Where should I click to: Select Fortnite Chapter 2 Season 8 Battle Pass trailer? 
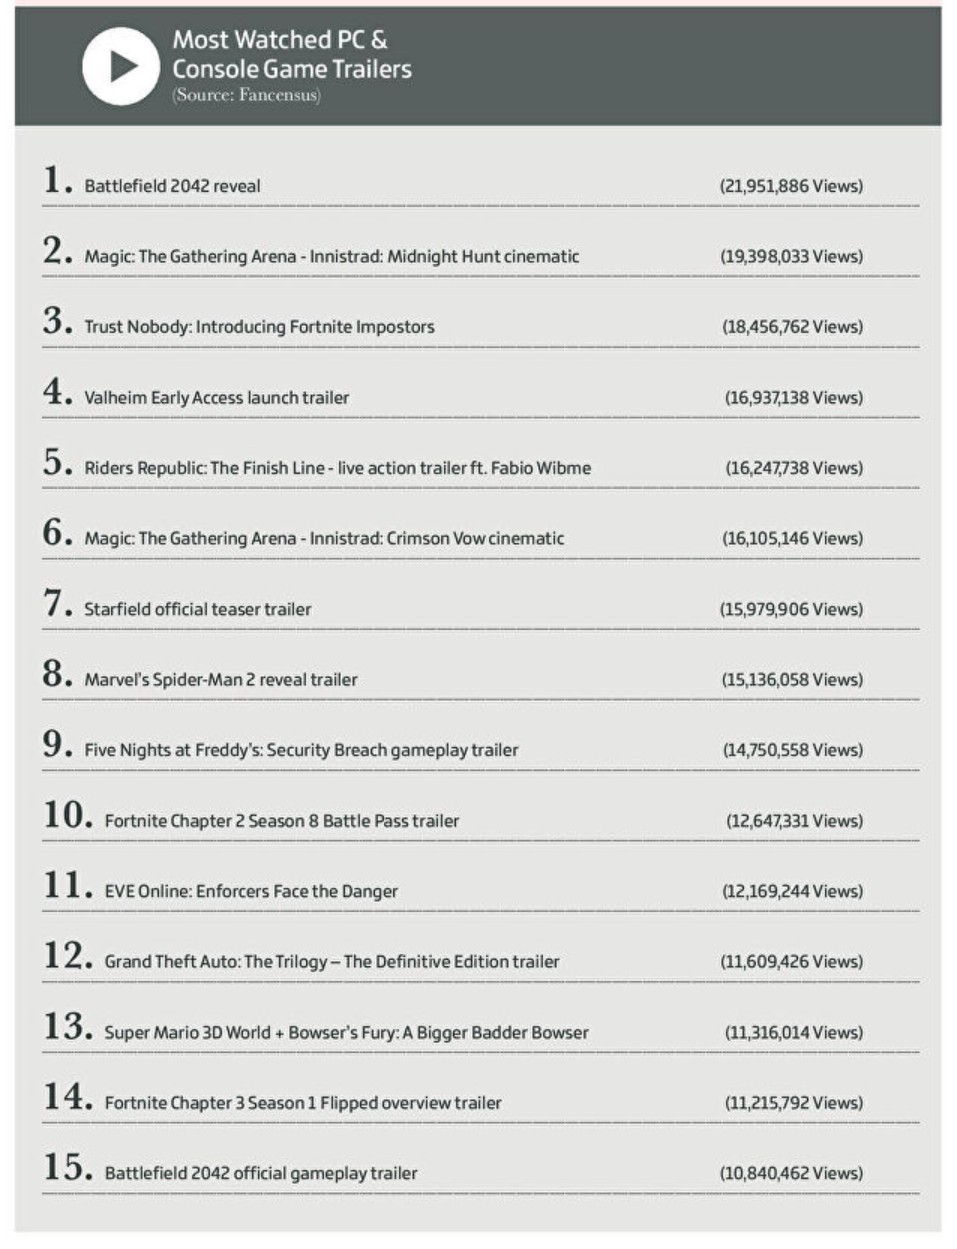[x=282, y=821]
